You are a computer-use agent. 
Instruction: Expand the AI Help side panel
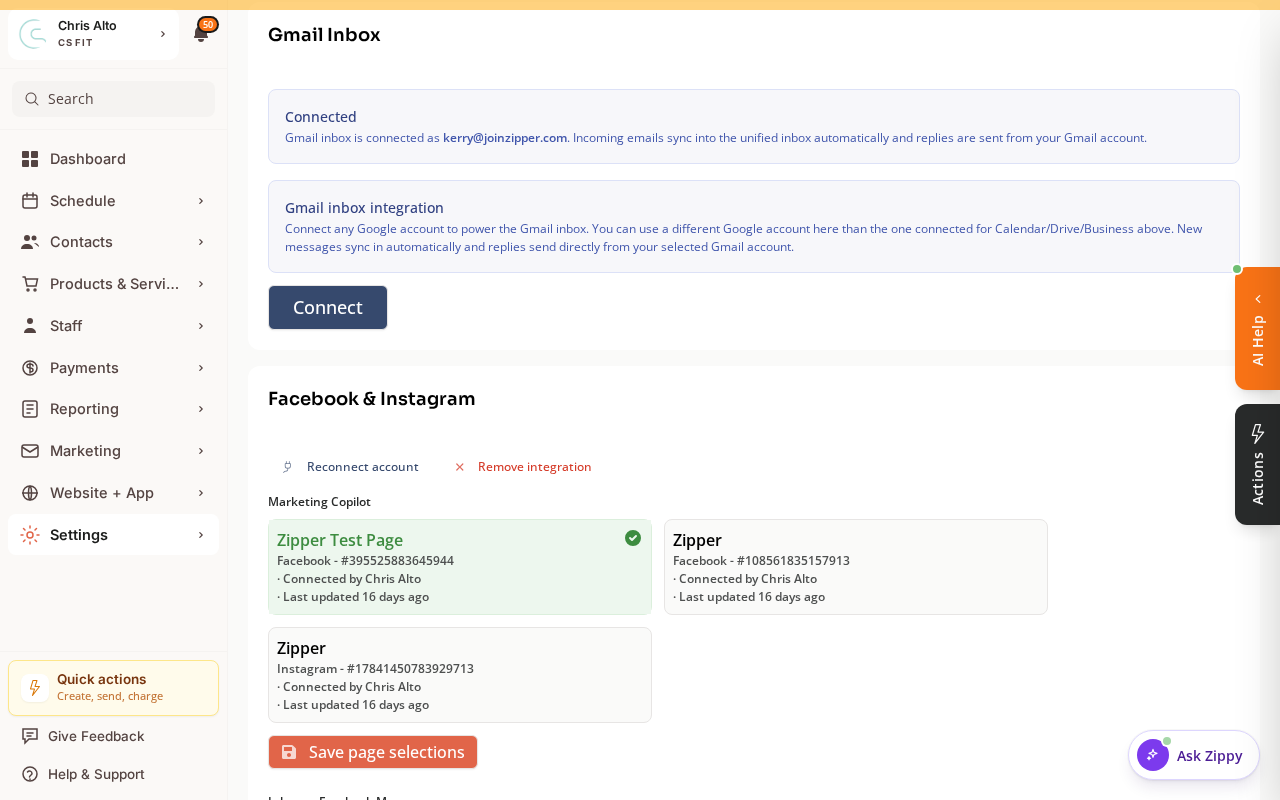(1258, 328)
